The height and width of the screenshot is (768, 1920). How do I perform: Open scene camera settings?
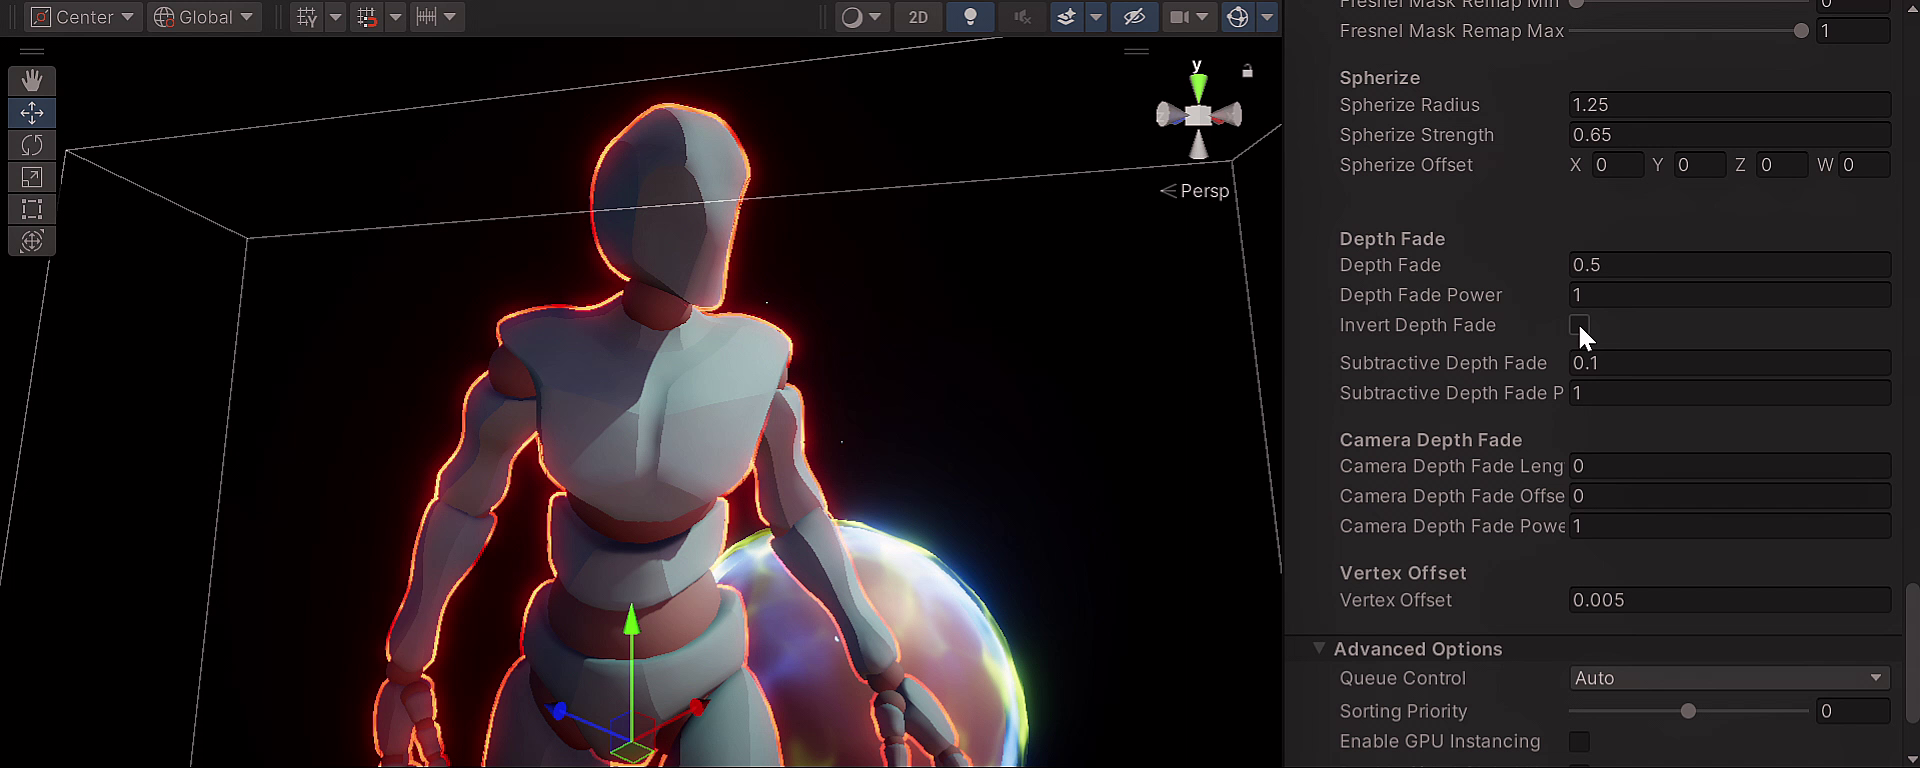point(1189,17)
